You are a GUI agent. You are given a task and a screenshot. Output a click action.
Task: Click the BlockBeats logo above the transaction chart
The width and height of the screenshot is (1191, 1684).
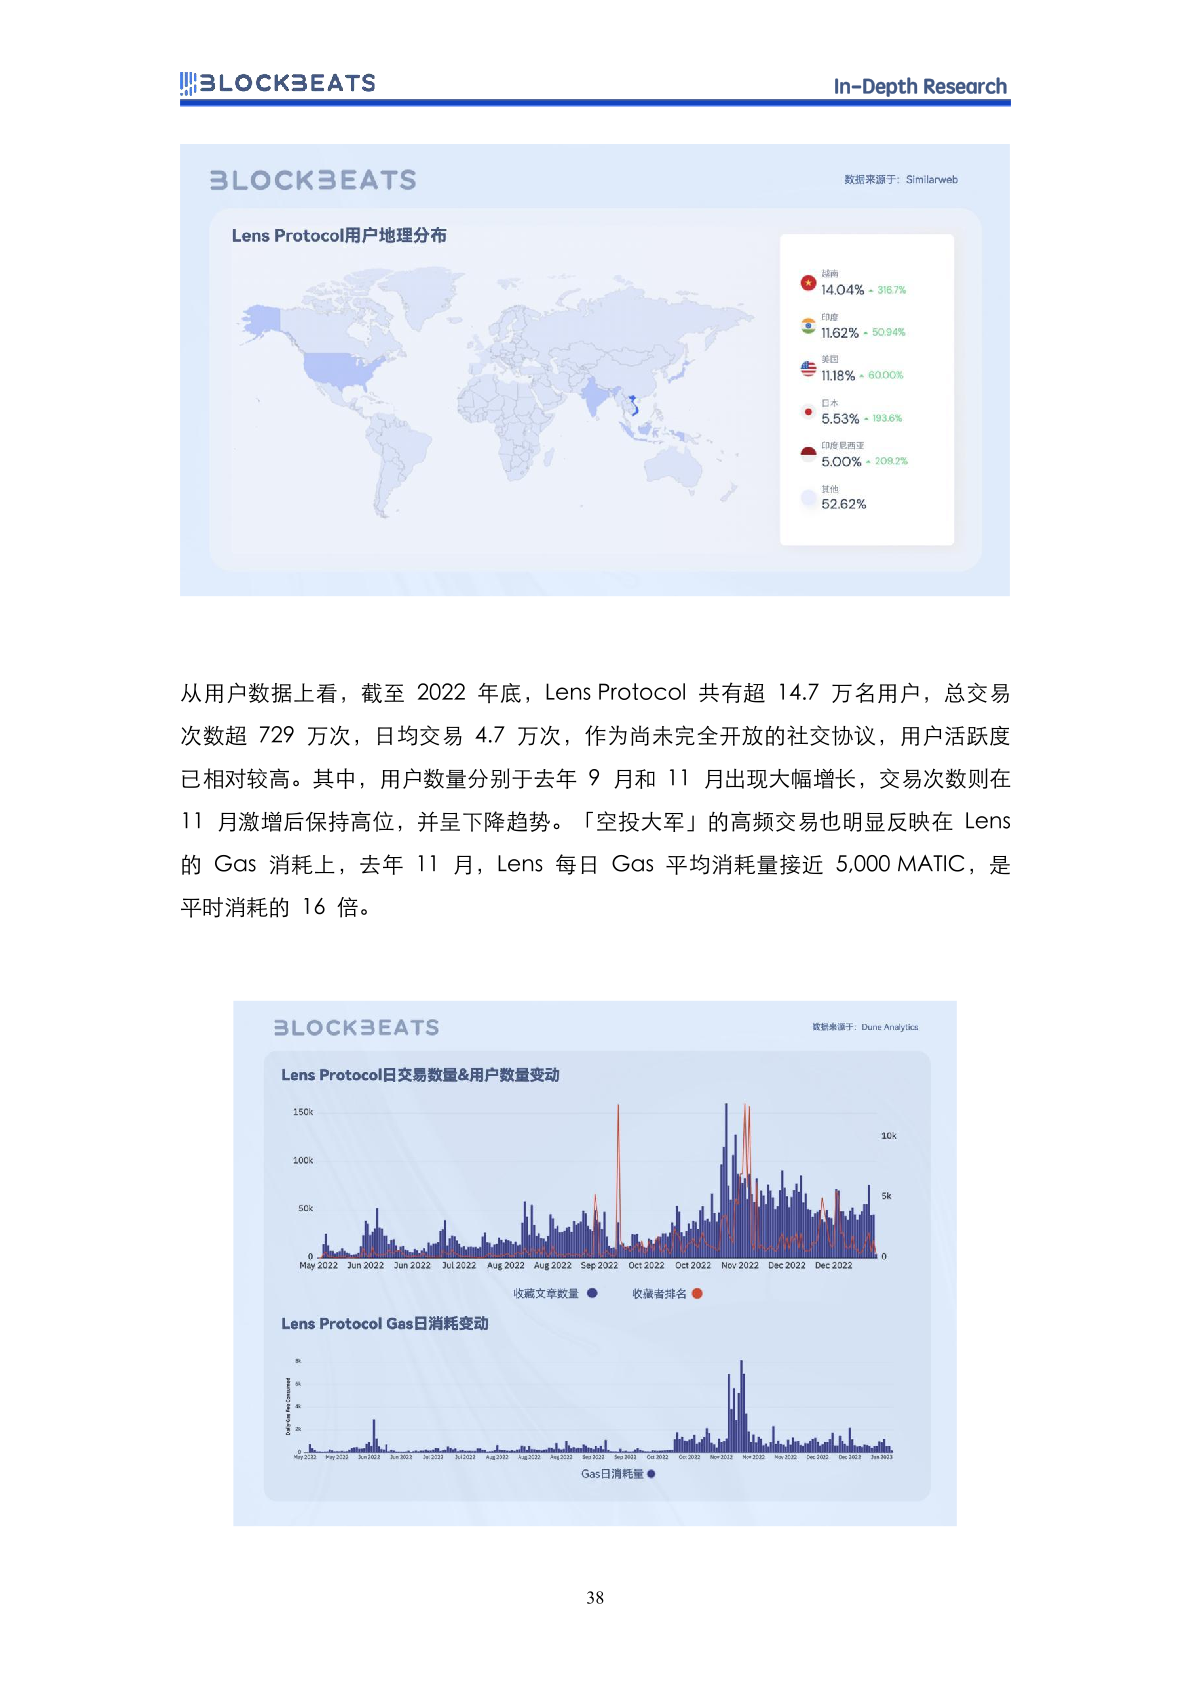(x=356, y=1028)
